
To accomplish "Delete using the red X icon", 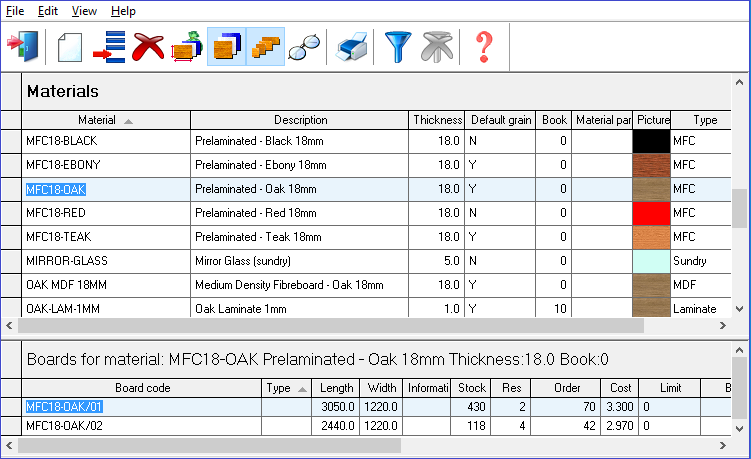I will click(x=148, y=47).
